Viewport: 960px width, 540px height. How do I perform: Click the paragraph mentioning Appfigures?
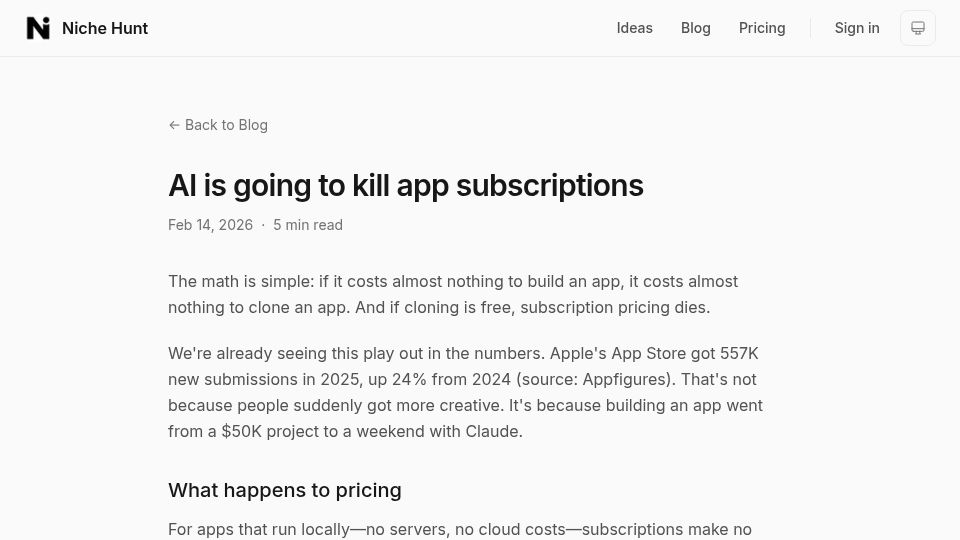[x=465, y=392]
